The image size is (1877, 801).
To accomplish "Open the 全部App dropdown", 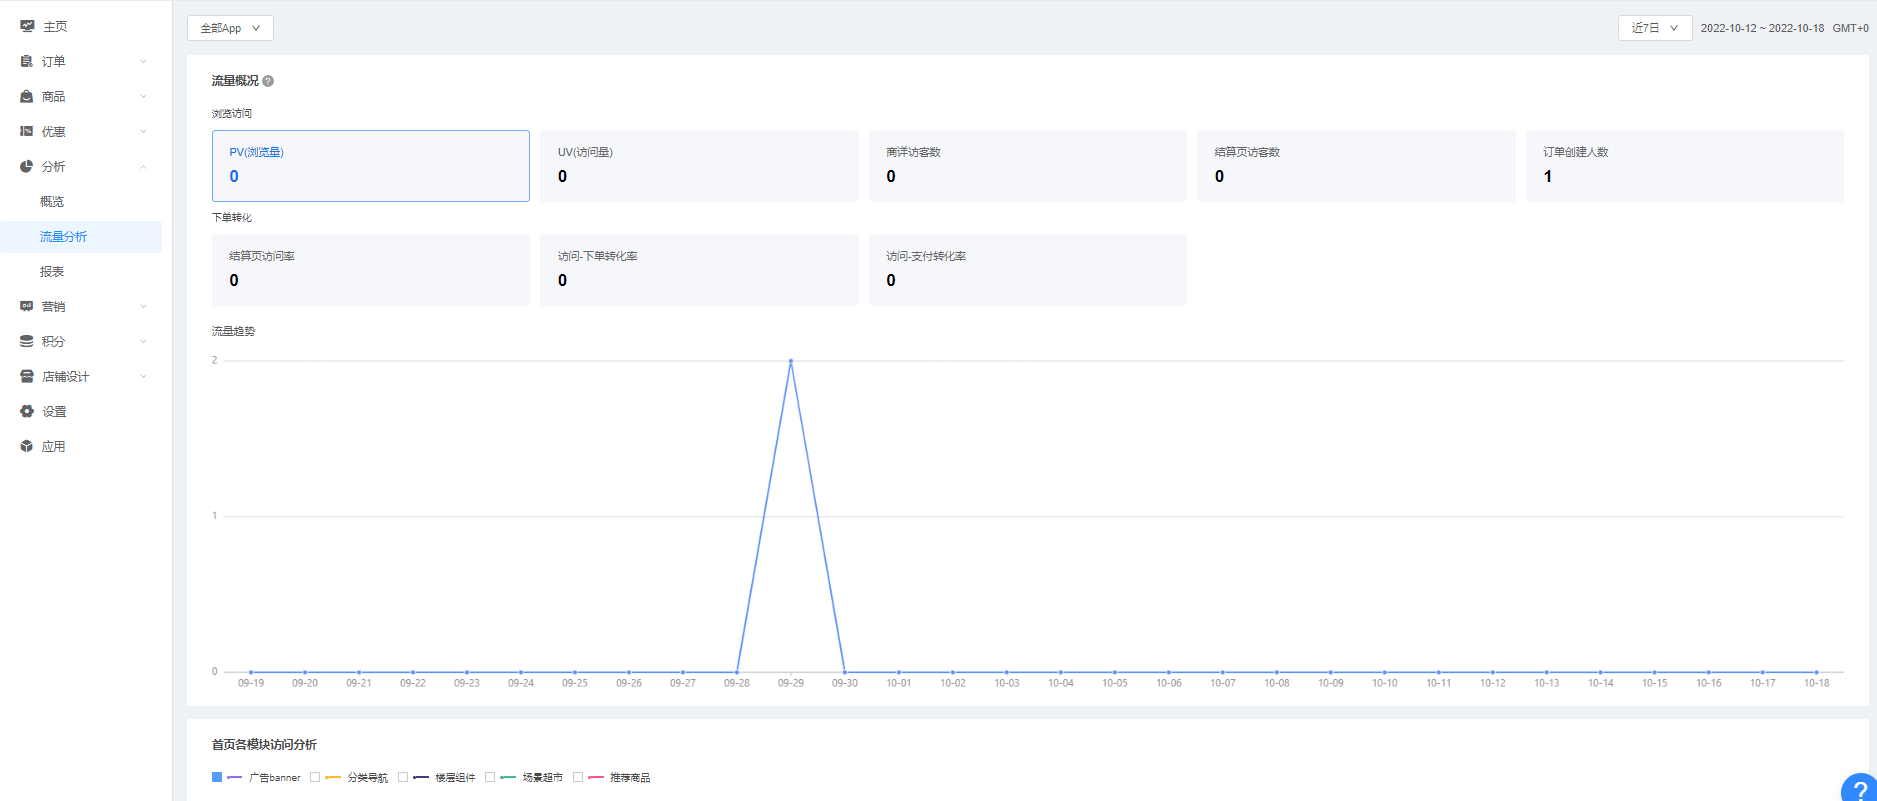I will pyautogui.click(x=230, y=28).
